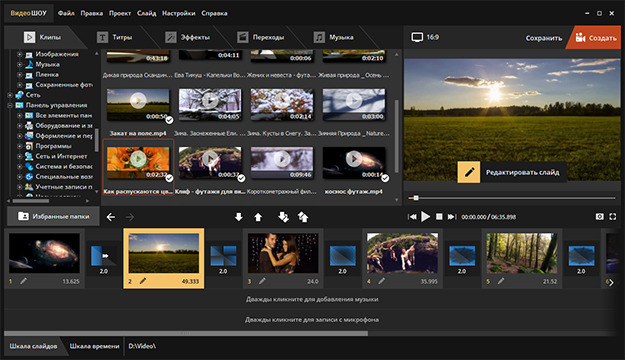Open the Настройки menu
This screenshot has height=360, width=625.
click(179, 13)
